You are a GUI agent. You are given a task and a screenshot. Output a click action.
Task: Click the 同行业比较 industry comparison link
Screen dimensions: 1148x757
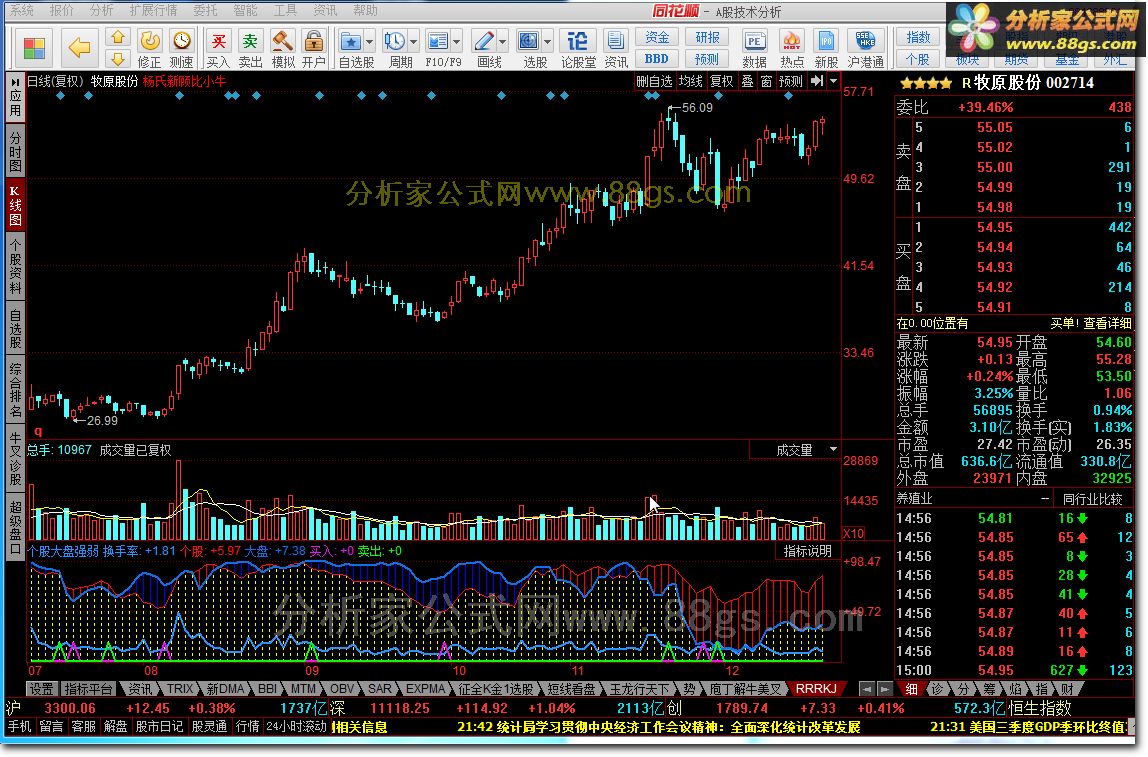coord(1092,499)
